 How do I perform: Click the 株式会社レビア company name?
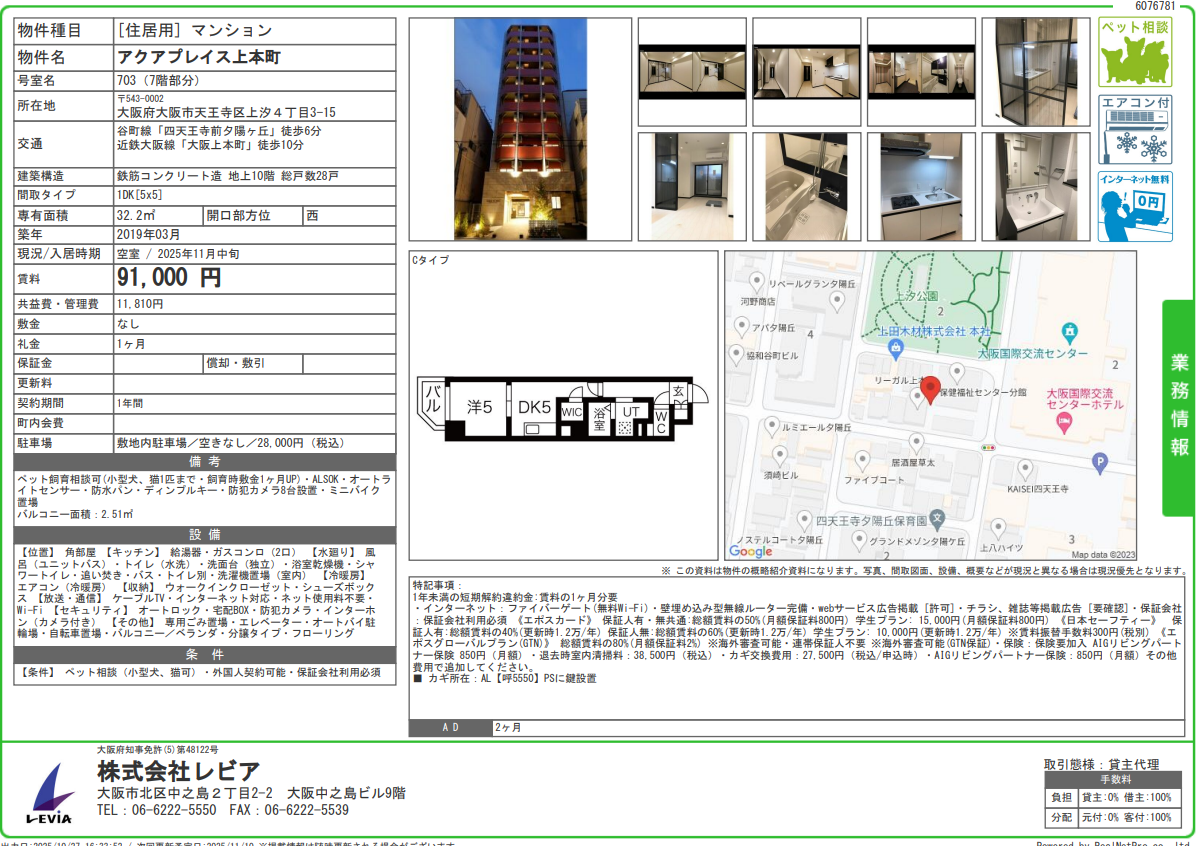click(x=179, y=771)
